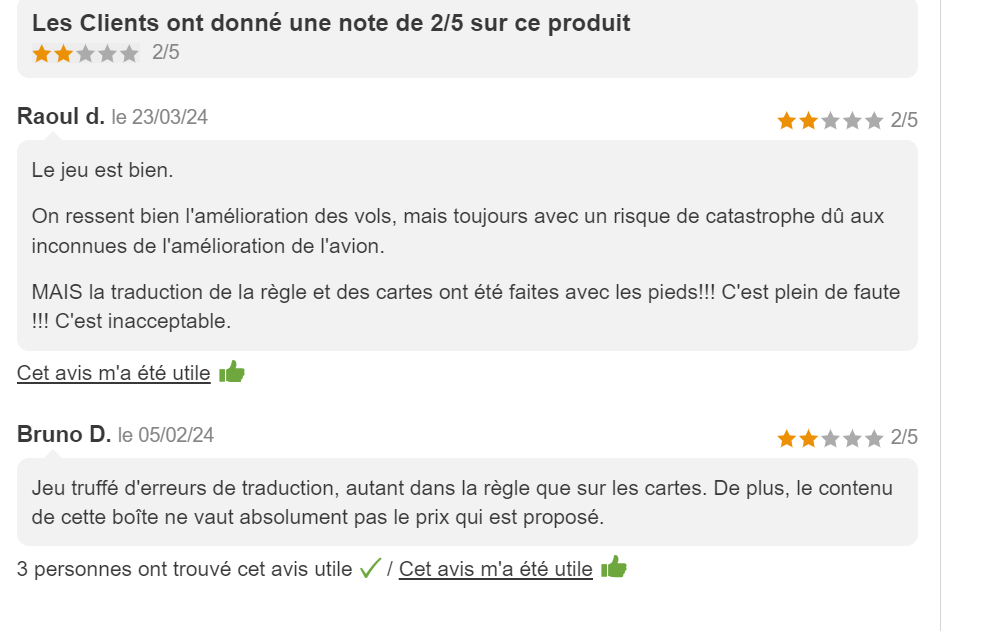990x631 pixels.
Task: Click the date 'le 23/03/24'
Action: [160, 117]
